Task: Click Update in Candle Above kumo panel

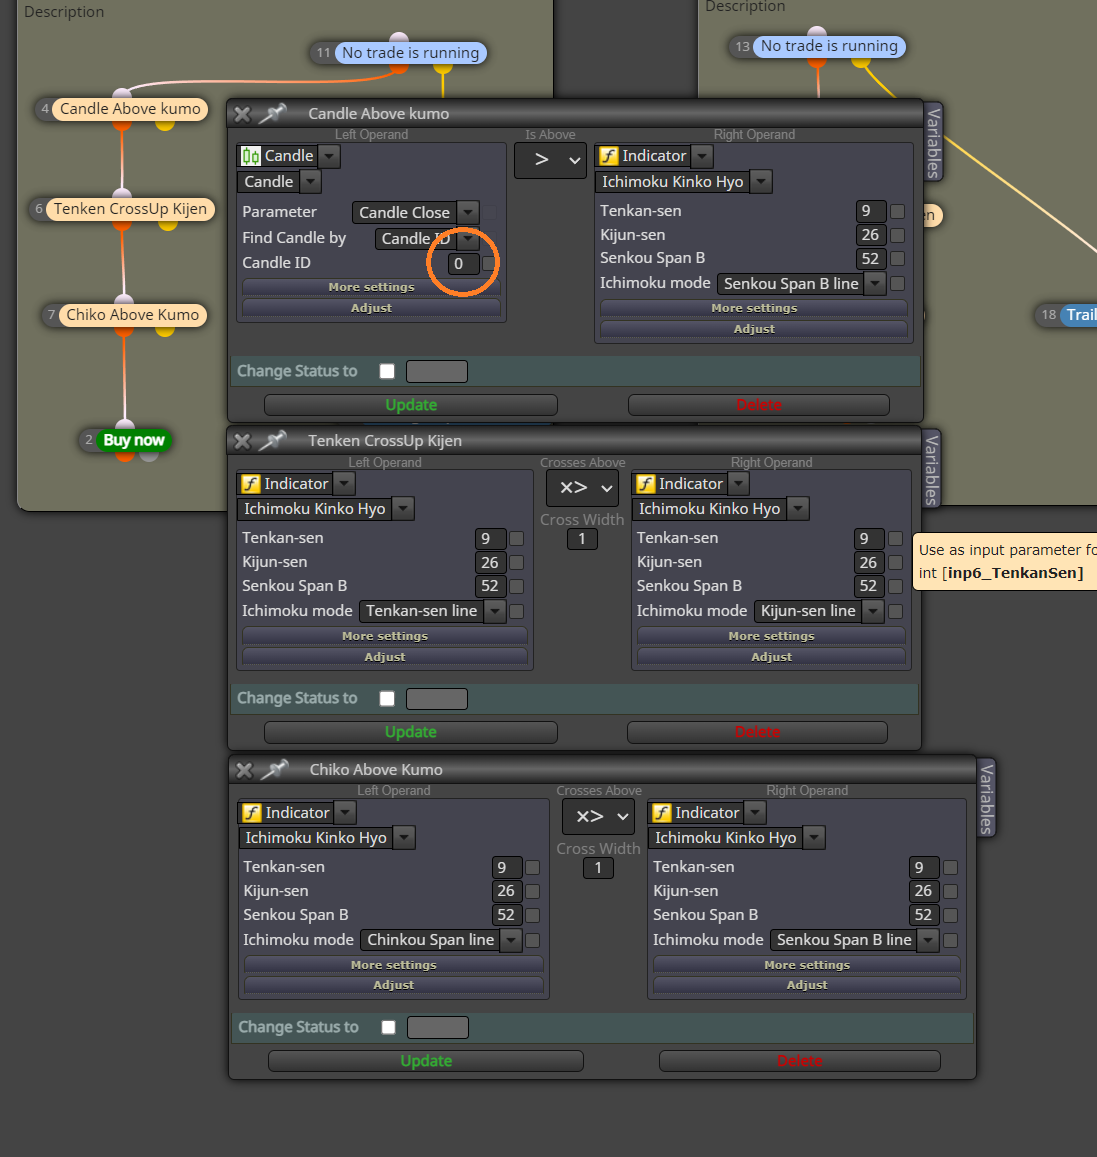Action: tap(411, 405)
